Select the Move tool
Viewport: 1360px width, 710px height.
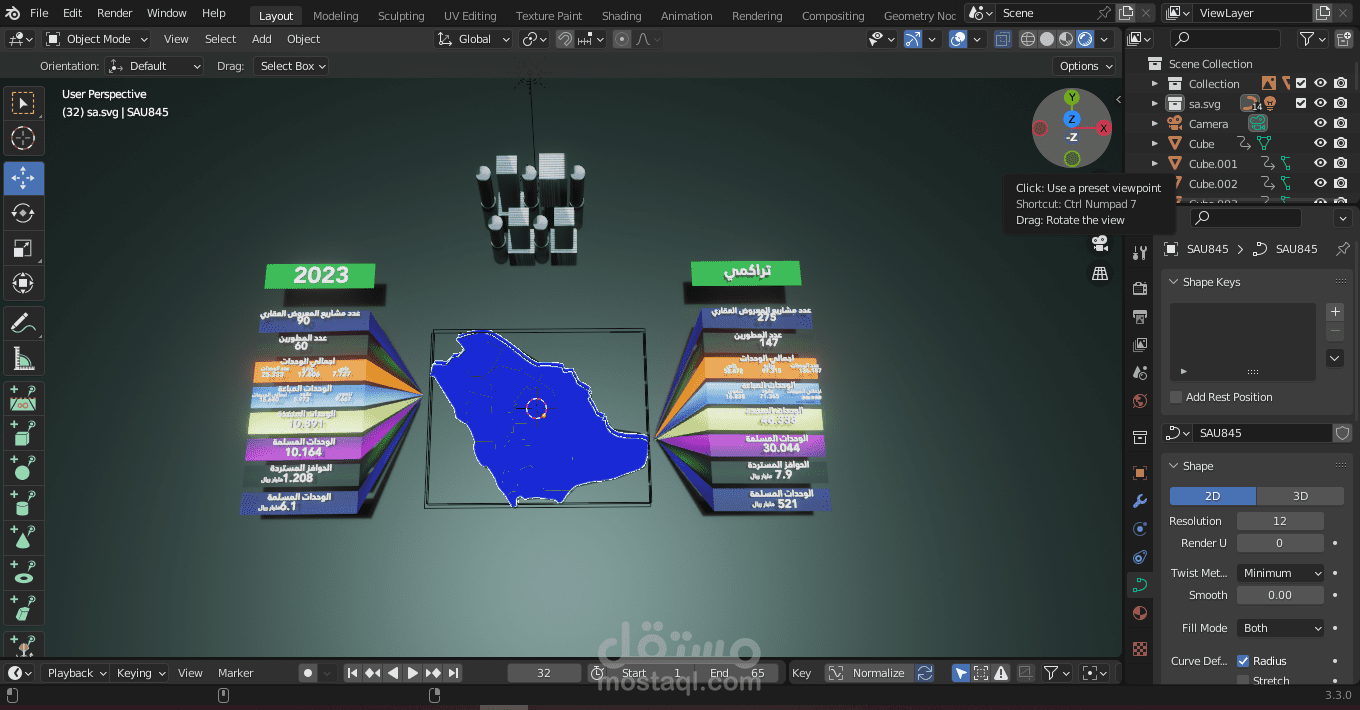24,176
